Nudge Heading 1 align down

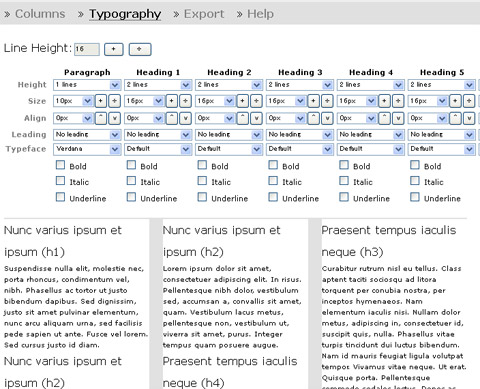pyautogui.click(x=185, y=118)
